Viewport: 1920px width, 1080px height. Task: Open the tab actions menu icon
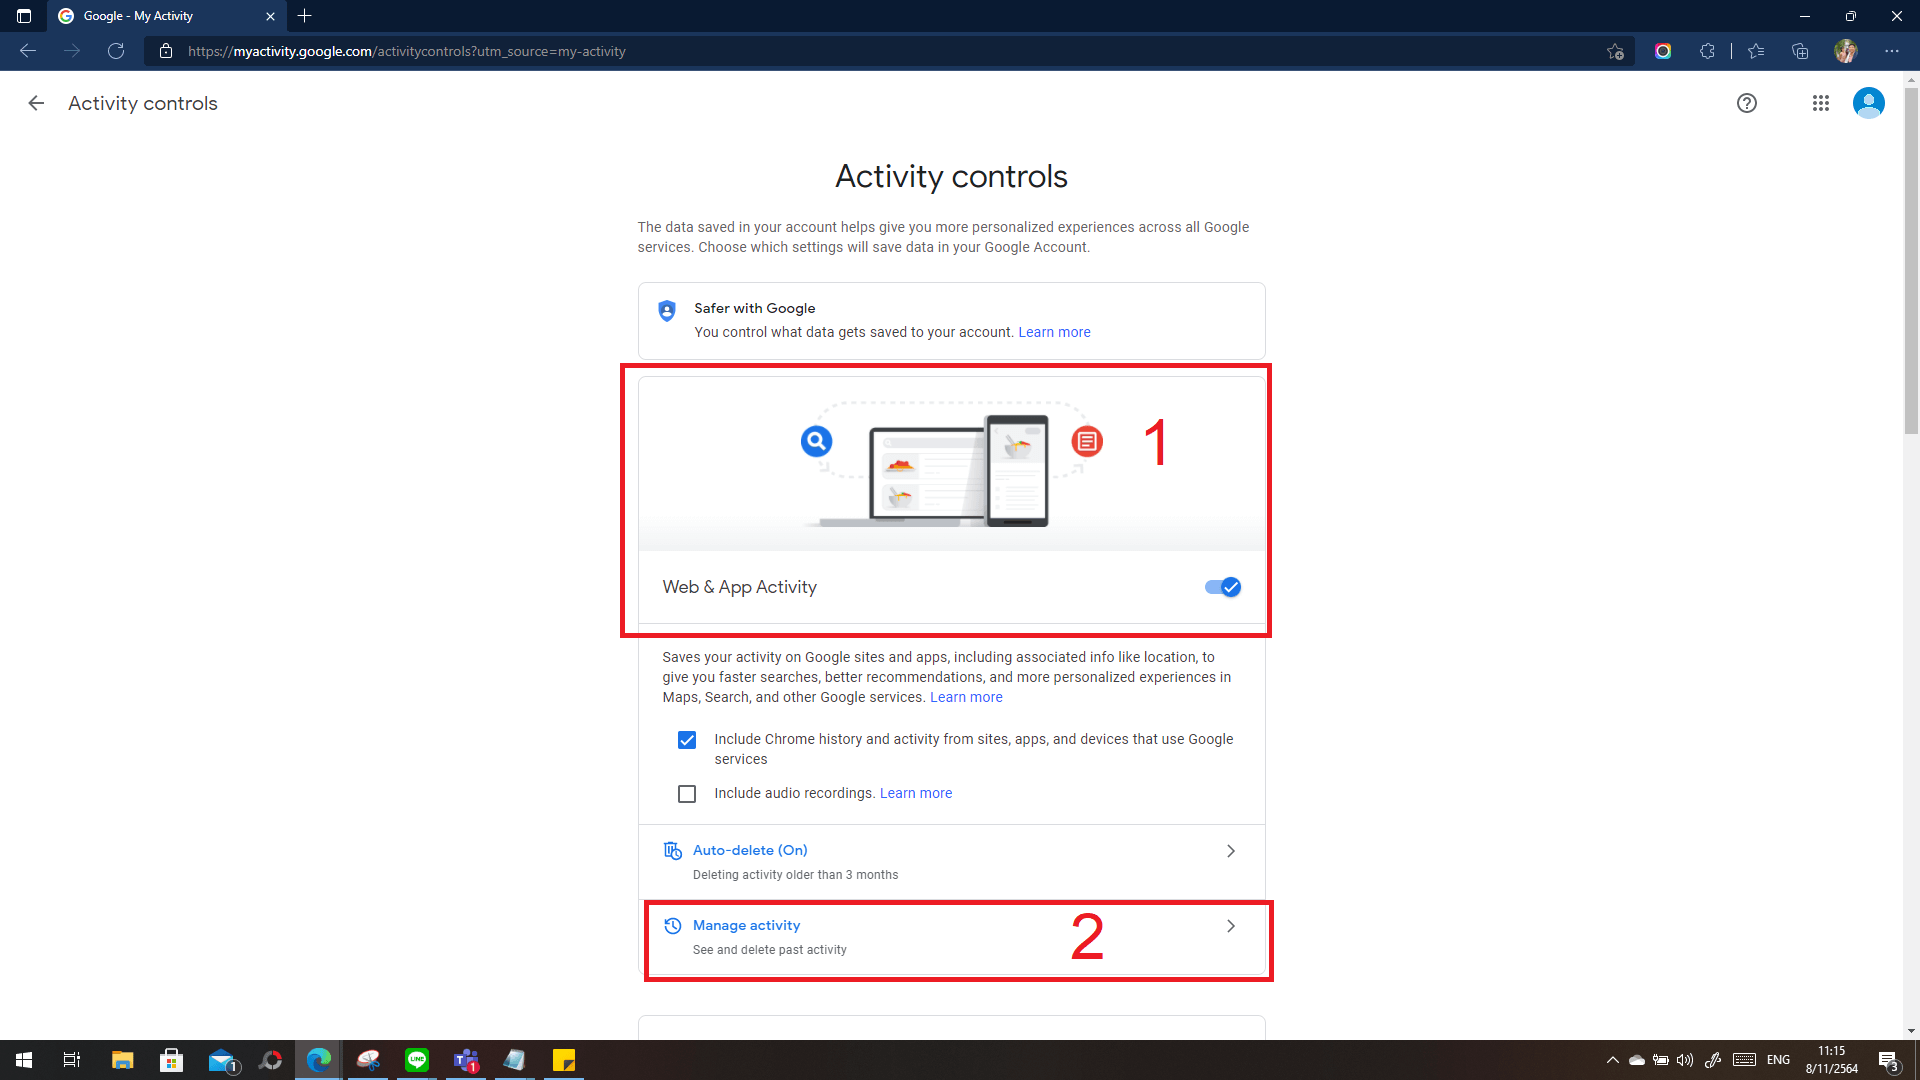point(24,16)
